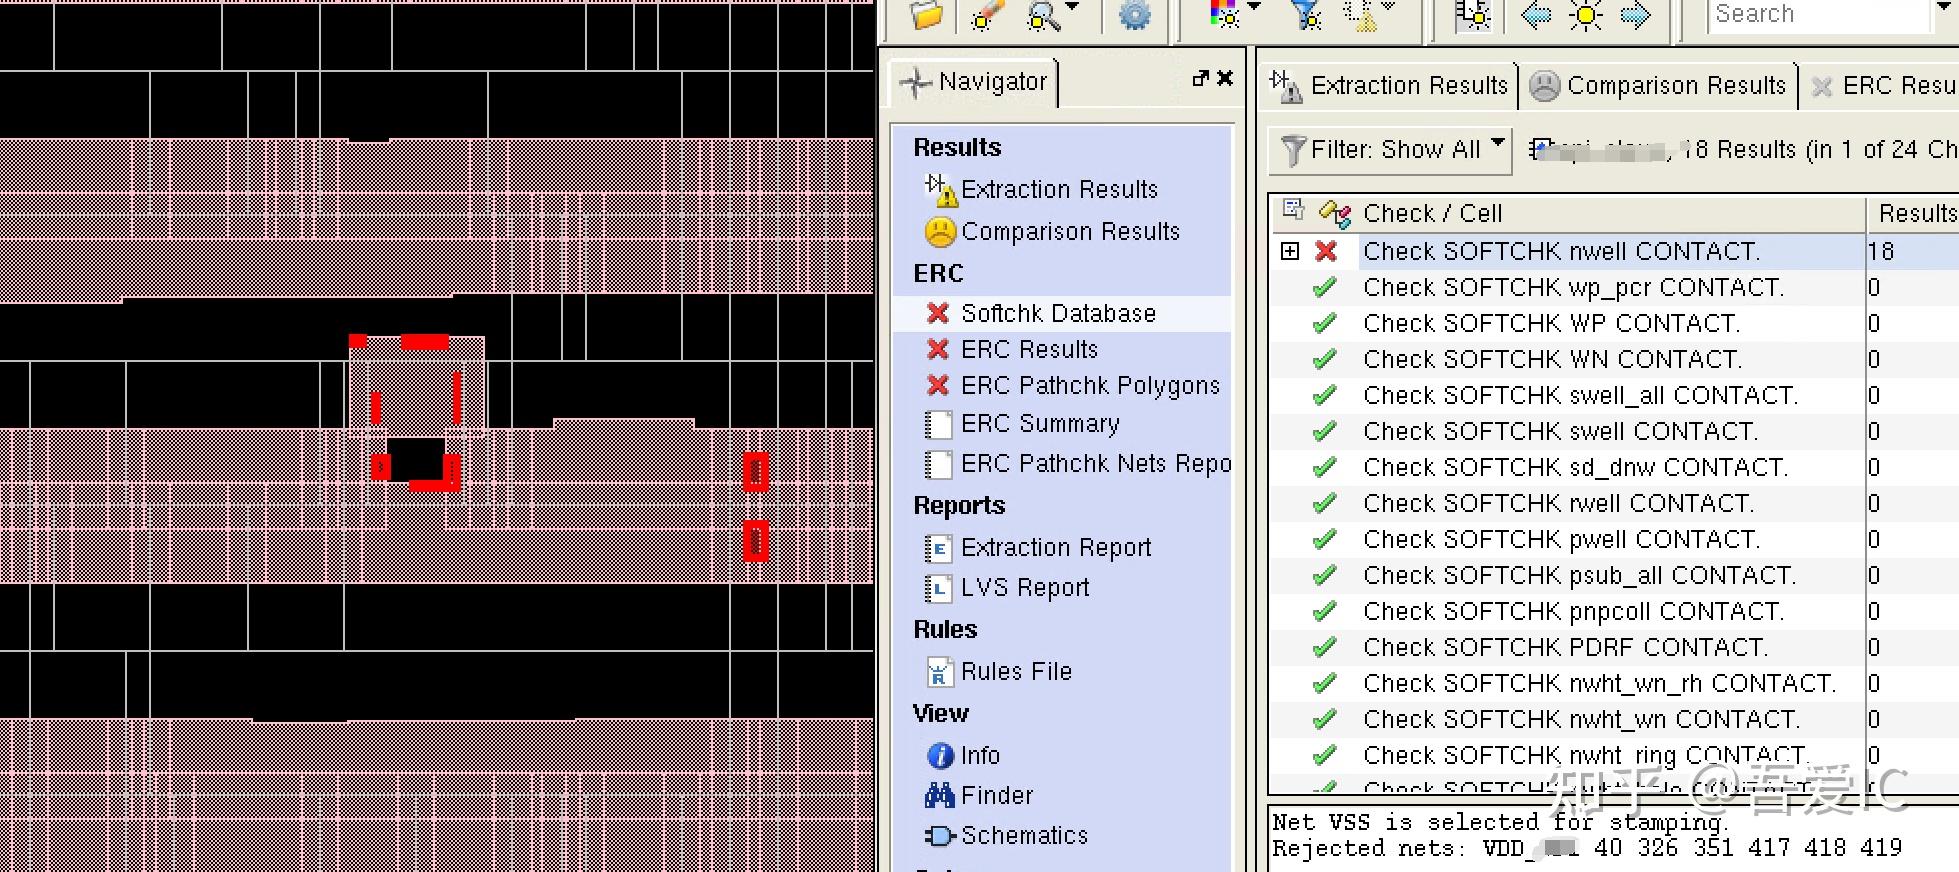Open the Filter: Show All dropdown
The height and width of the screenshot is (872, 1959).
pos(1390,150)
